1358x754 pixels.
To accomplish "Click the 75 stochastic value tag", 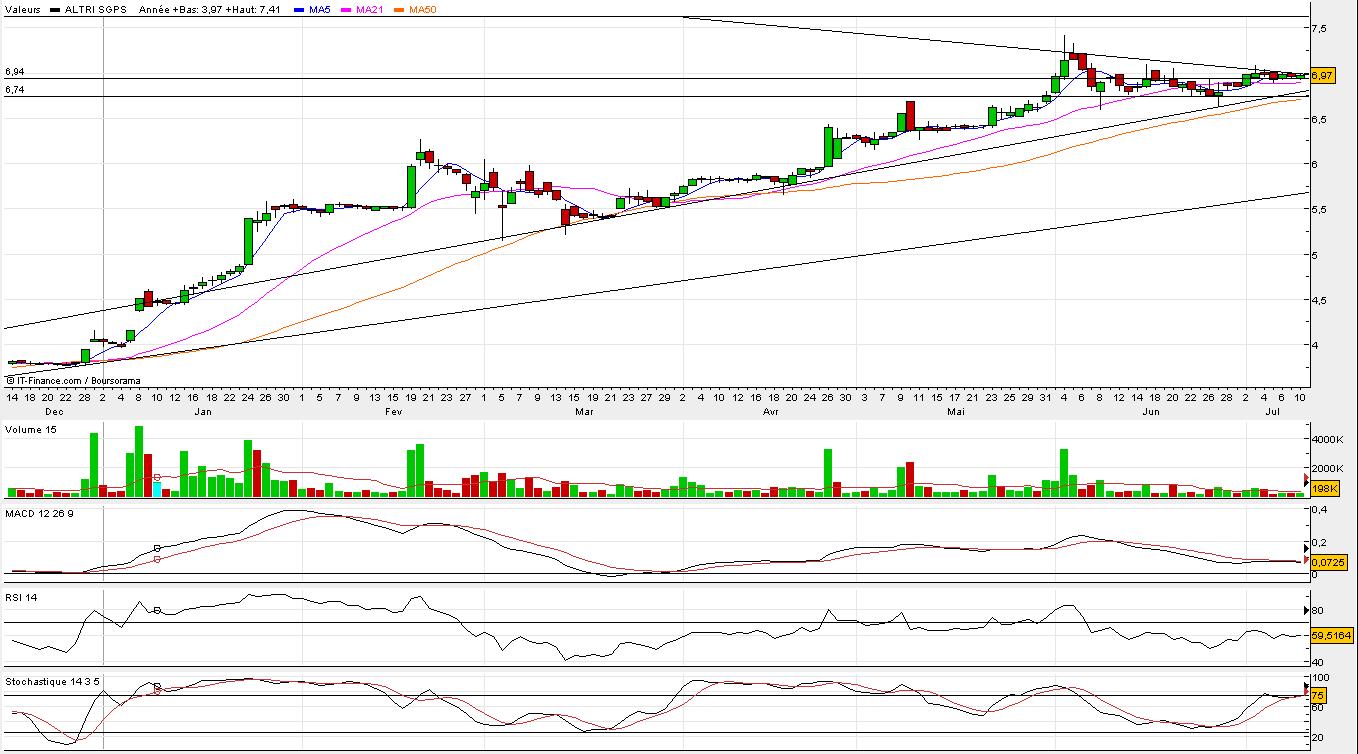I will coord(1317,696).
